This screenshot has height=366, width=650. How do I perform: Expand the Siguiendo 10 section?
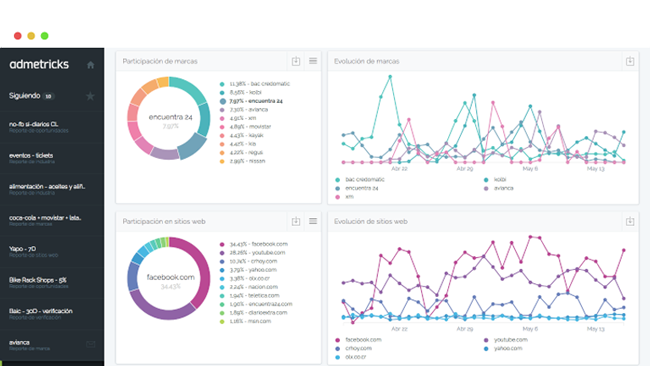pos(32,96)
